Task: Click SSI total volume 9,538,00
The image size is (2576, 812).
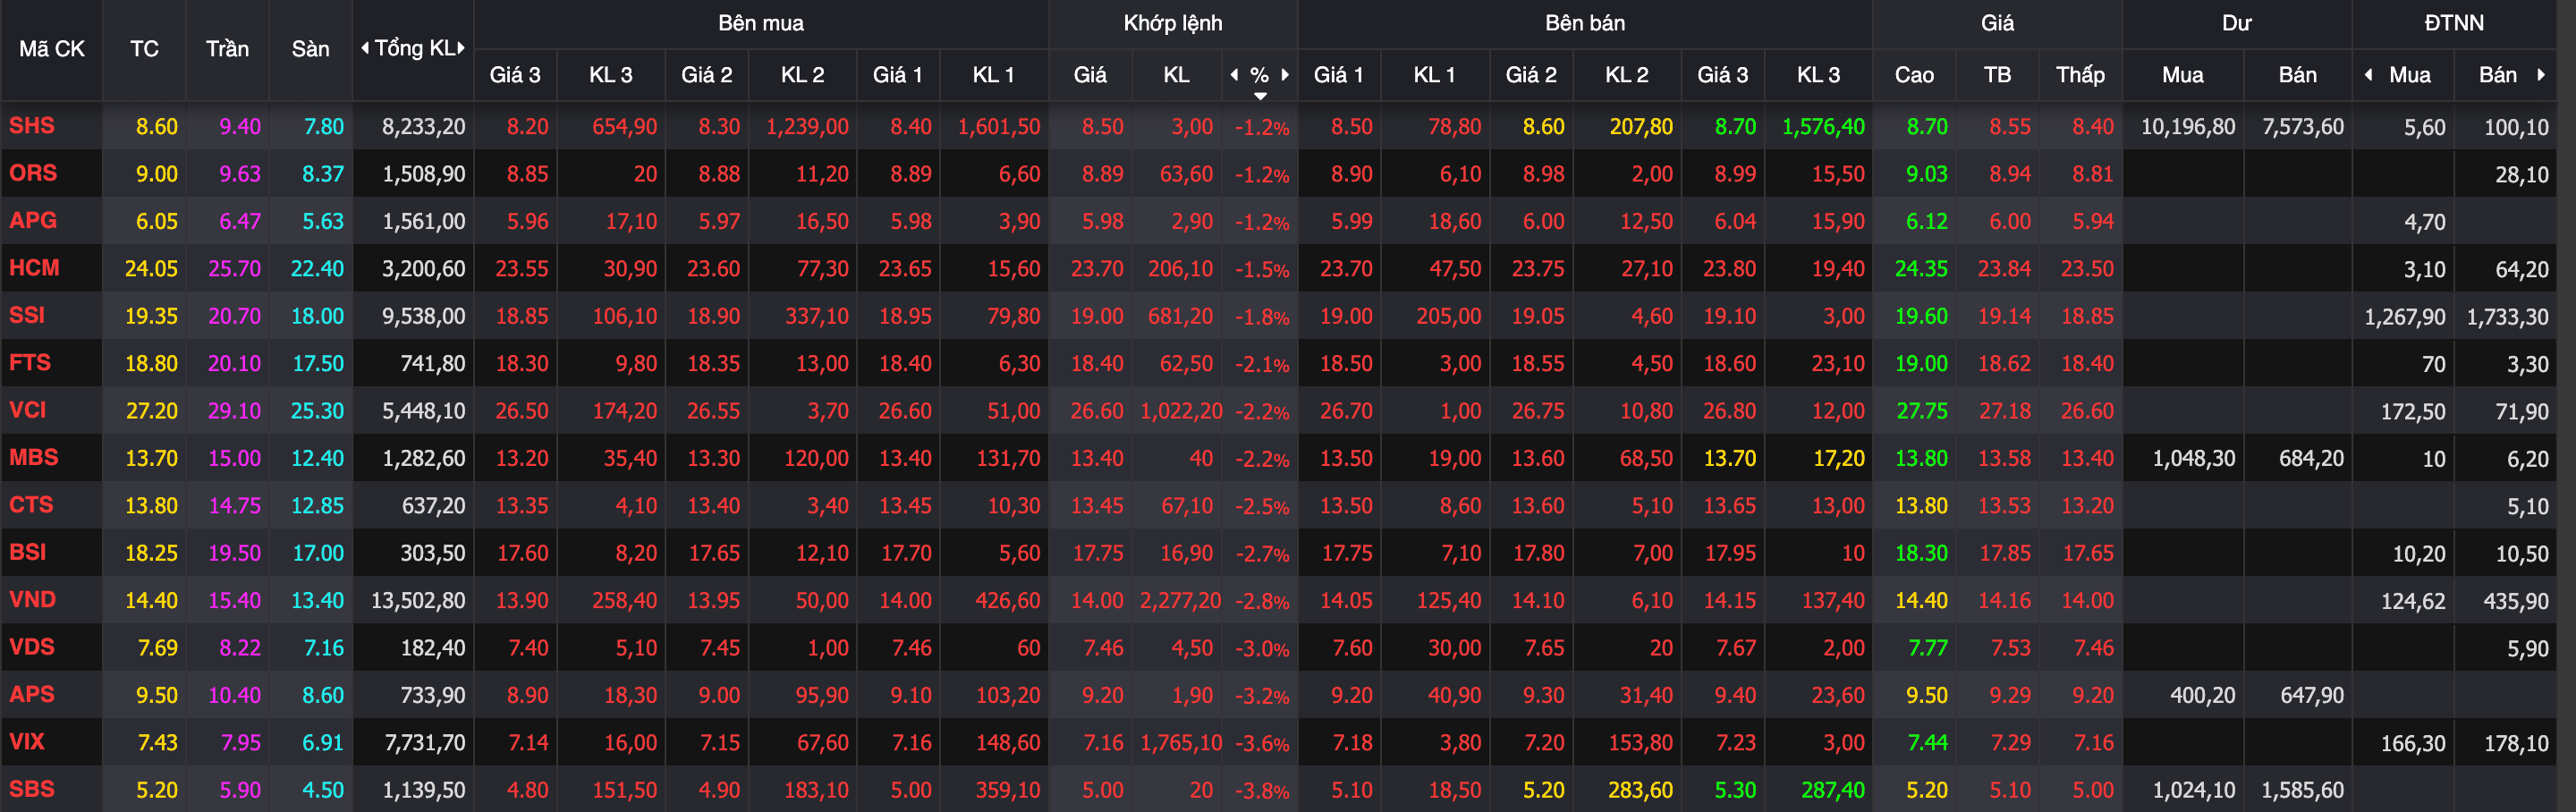Action: (424, 316)
